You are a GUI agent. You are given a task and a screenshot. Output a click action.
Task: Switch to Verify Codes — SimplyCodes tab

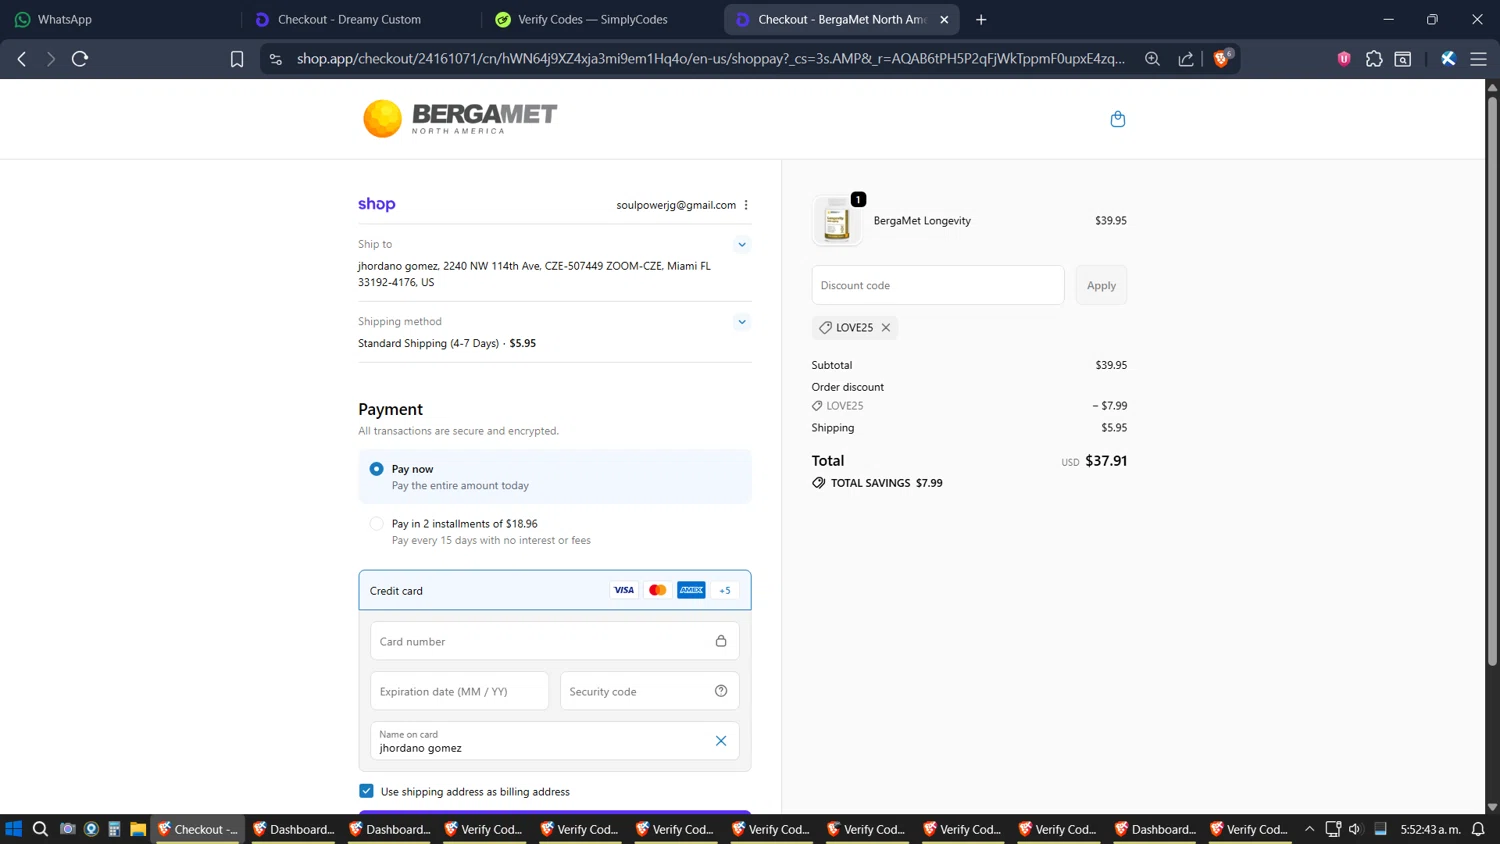pos(600,19)
